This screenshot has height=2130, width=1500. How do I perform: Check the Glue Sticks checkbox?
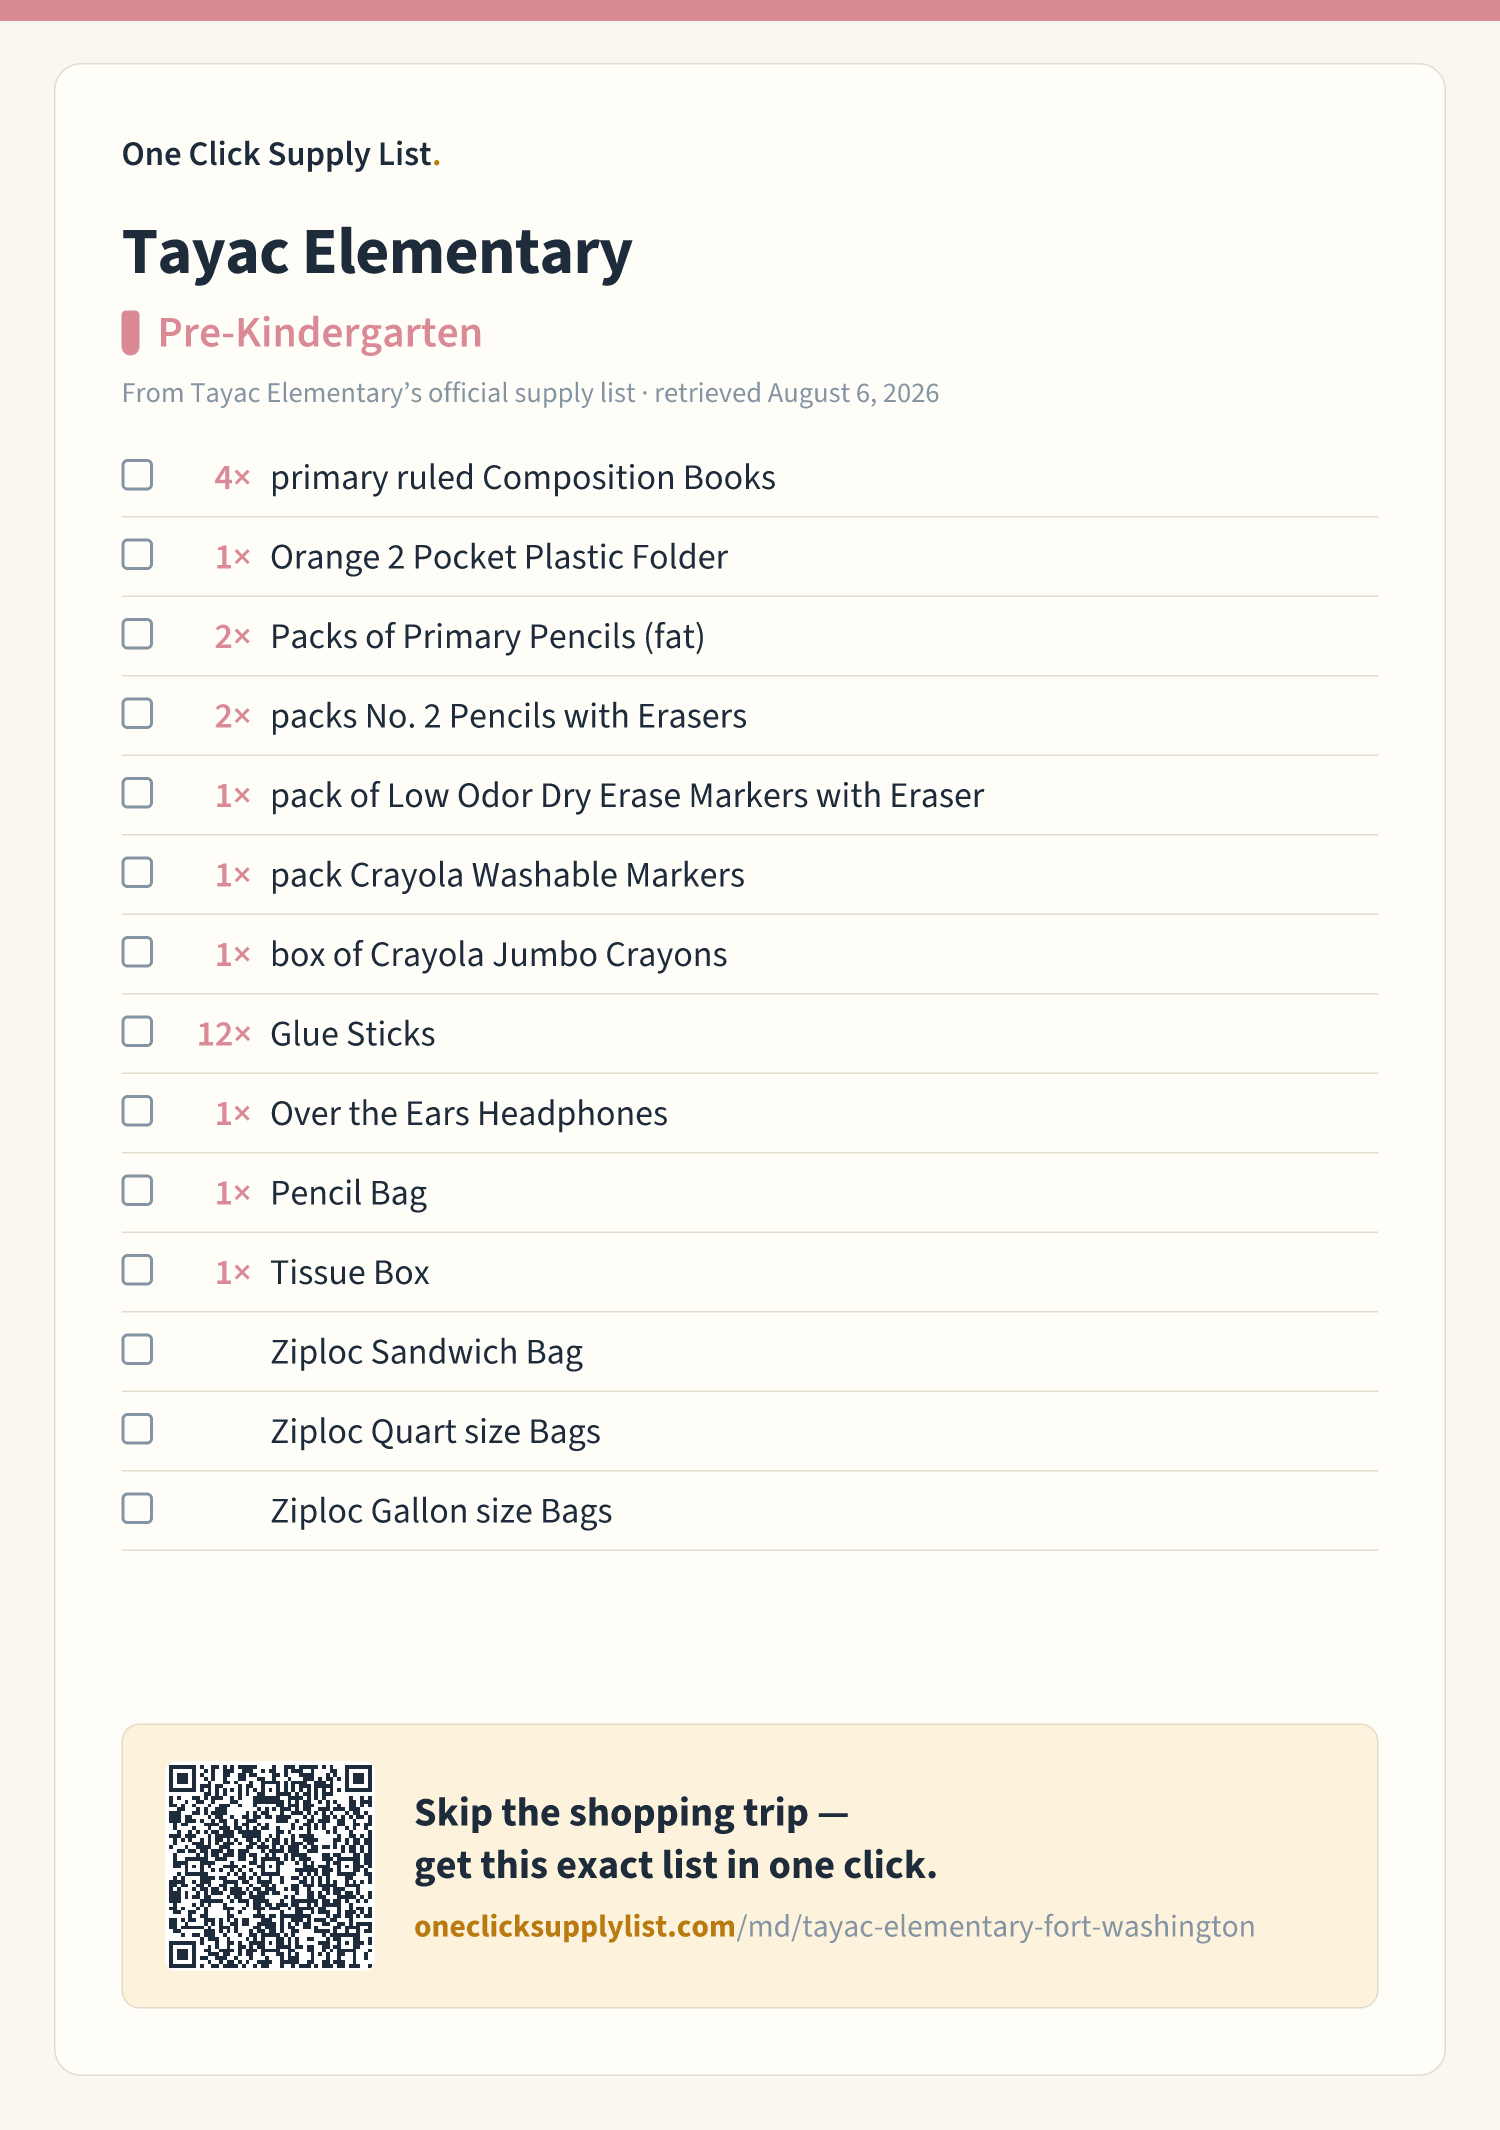137,1032
